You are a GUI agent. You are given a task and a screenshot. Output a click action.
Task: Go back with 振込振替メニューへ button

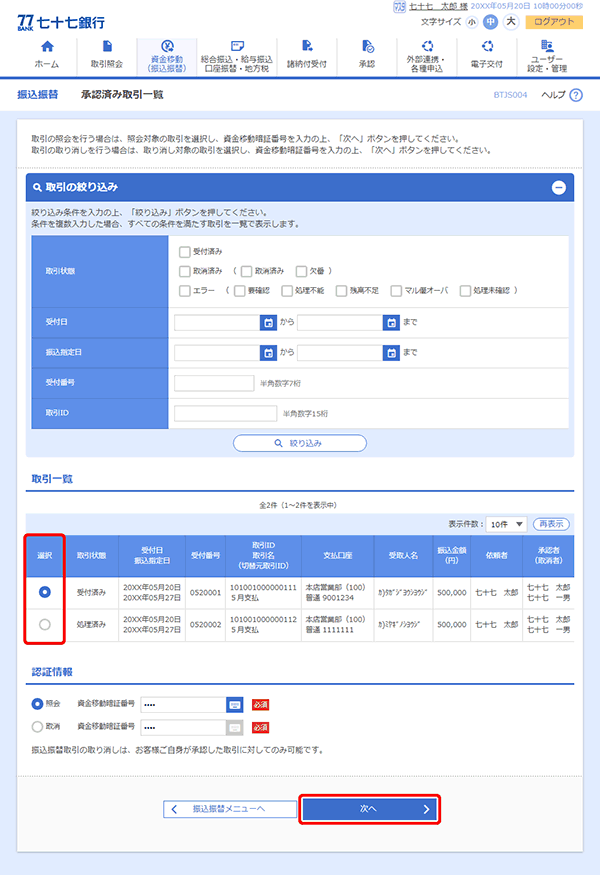(x=229, y=809)
